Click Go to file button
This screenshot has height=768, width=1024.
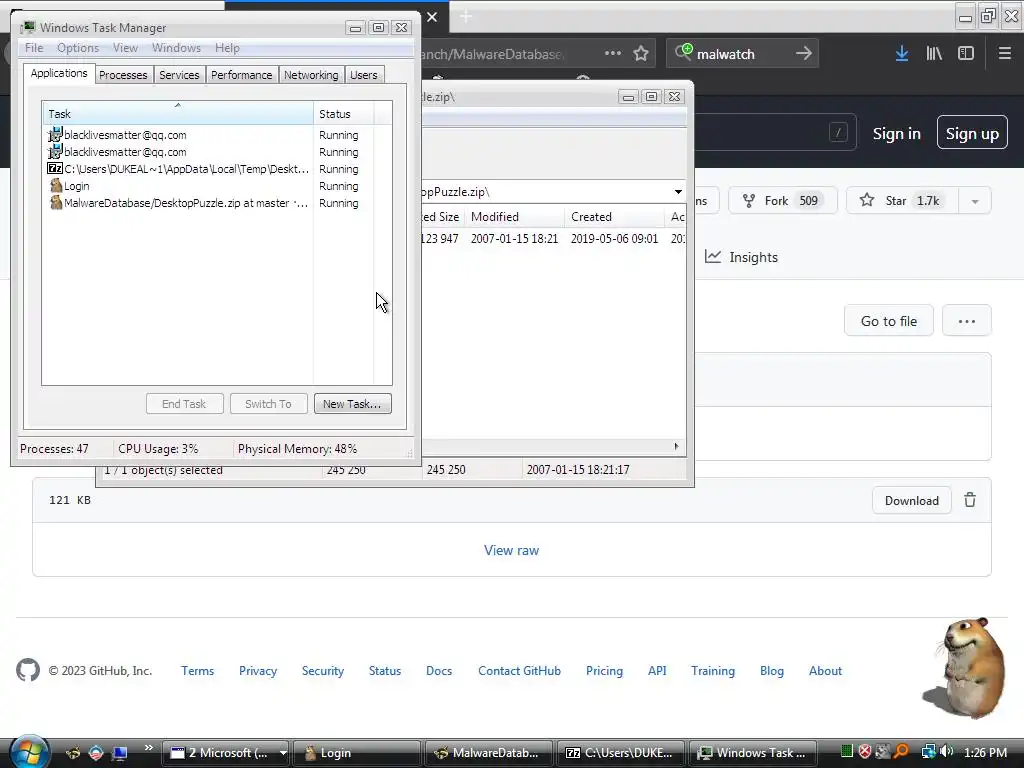coord(889,321)
